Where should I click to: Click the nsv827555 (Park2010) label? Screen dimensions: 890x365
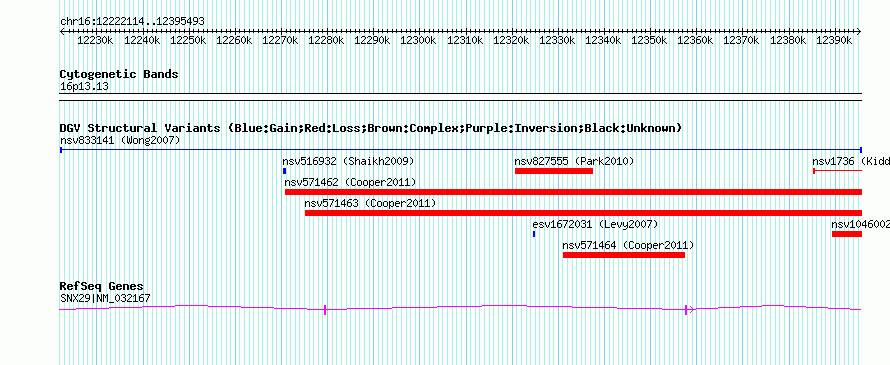click(574, 161)
